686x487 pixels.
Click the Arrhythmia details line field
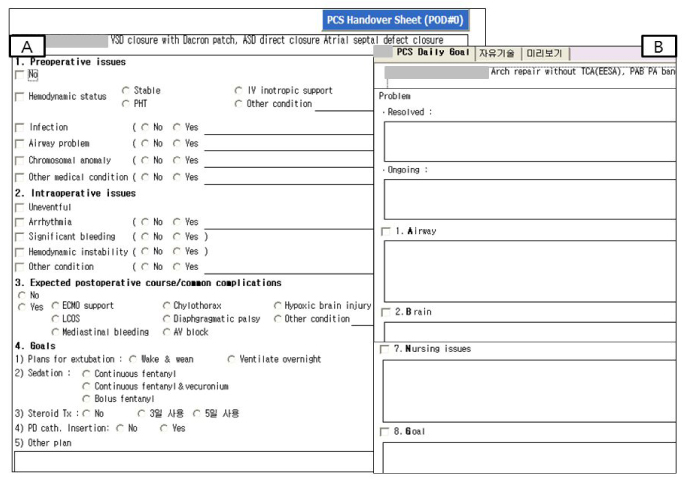[x=289, y=223]
